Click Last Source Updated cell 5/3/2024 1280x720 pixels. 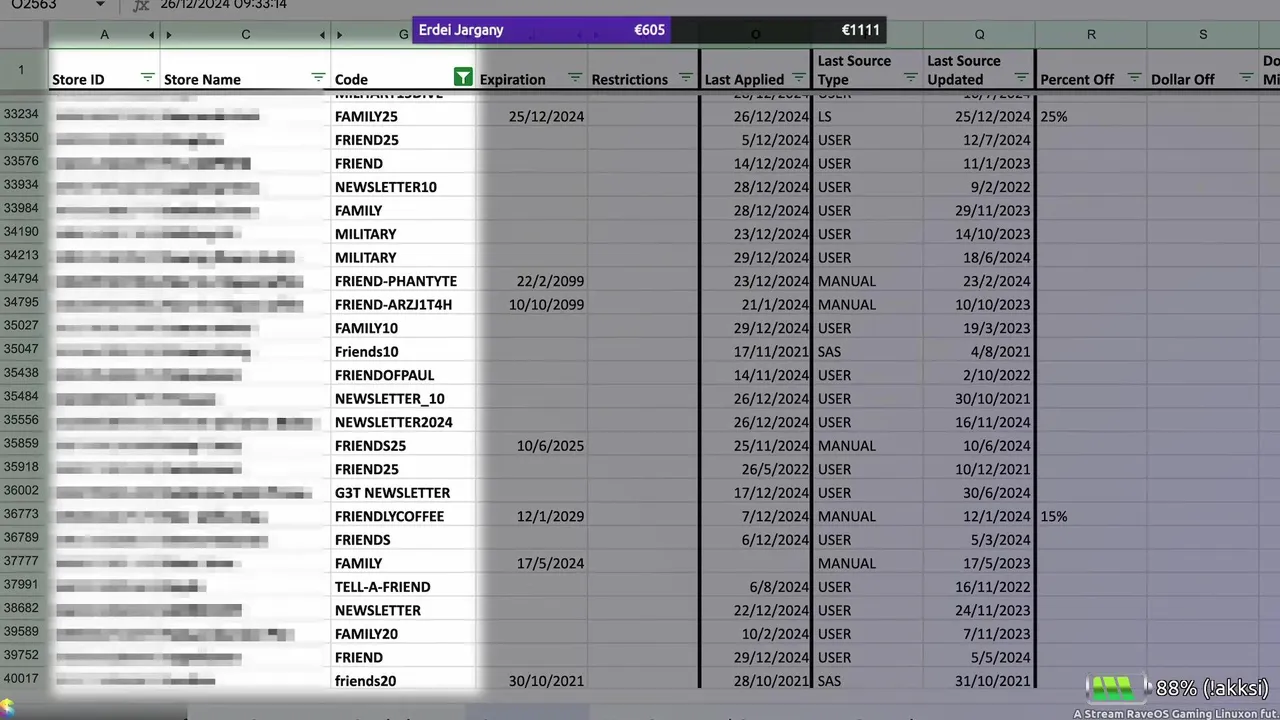[x=979, y=539]
